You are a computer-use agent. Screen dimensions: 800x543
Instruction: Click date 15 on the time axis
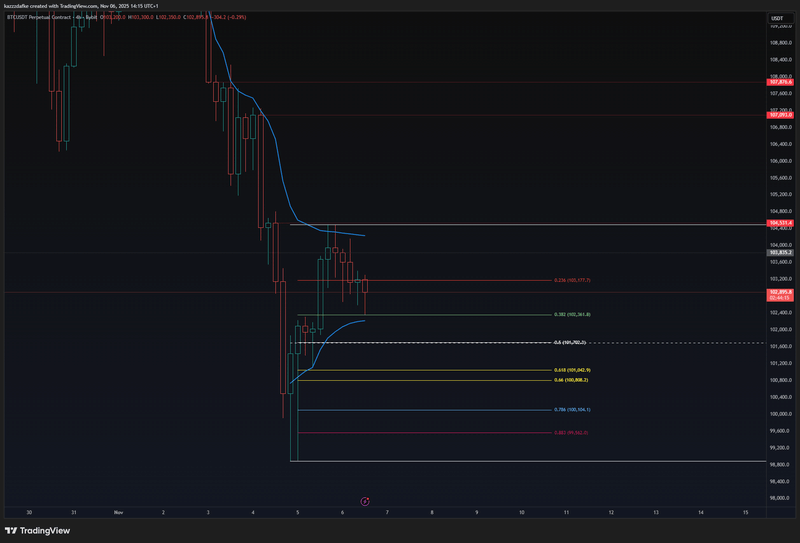click(745, 512)
